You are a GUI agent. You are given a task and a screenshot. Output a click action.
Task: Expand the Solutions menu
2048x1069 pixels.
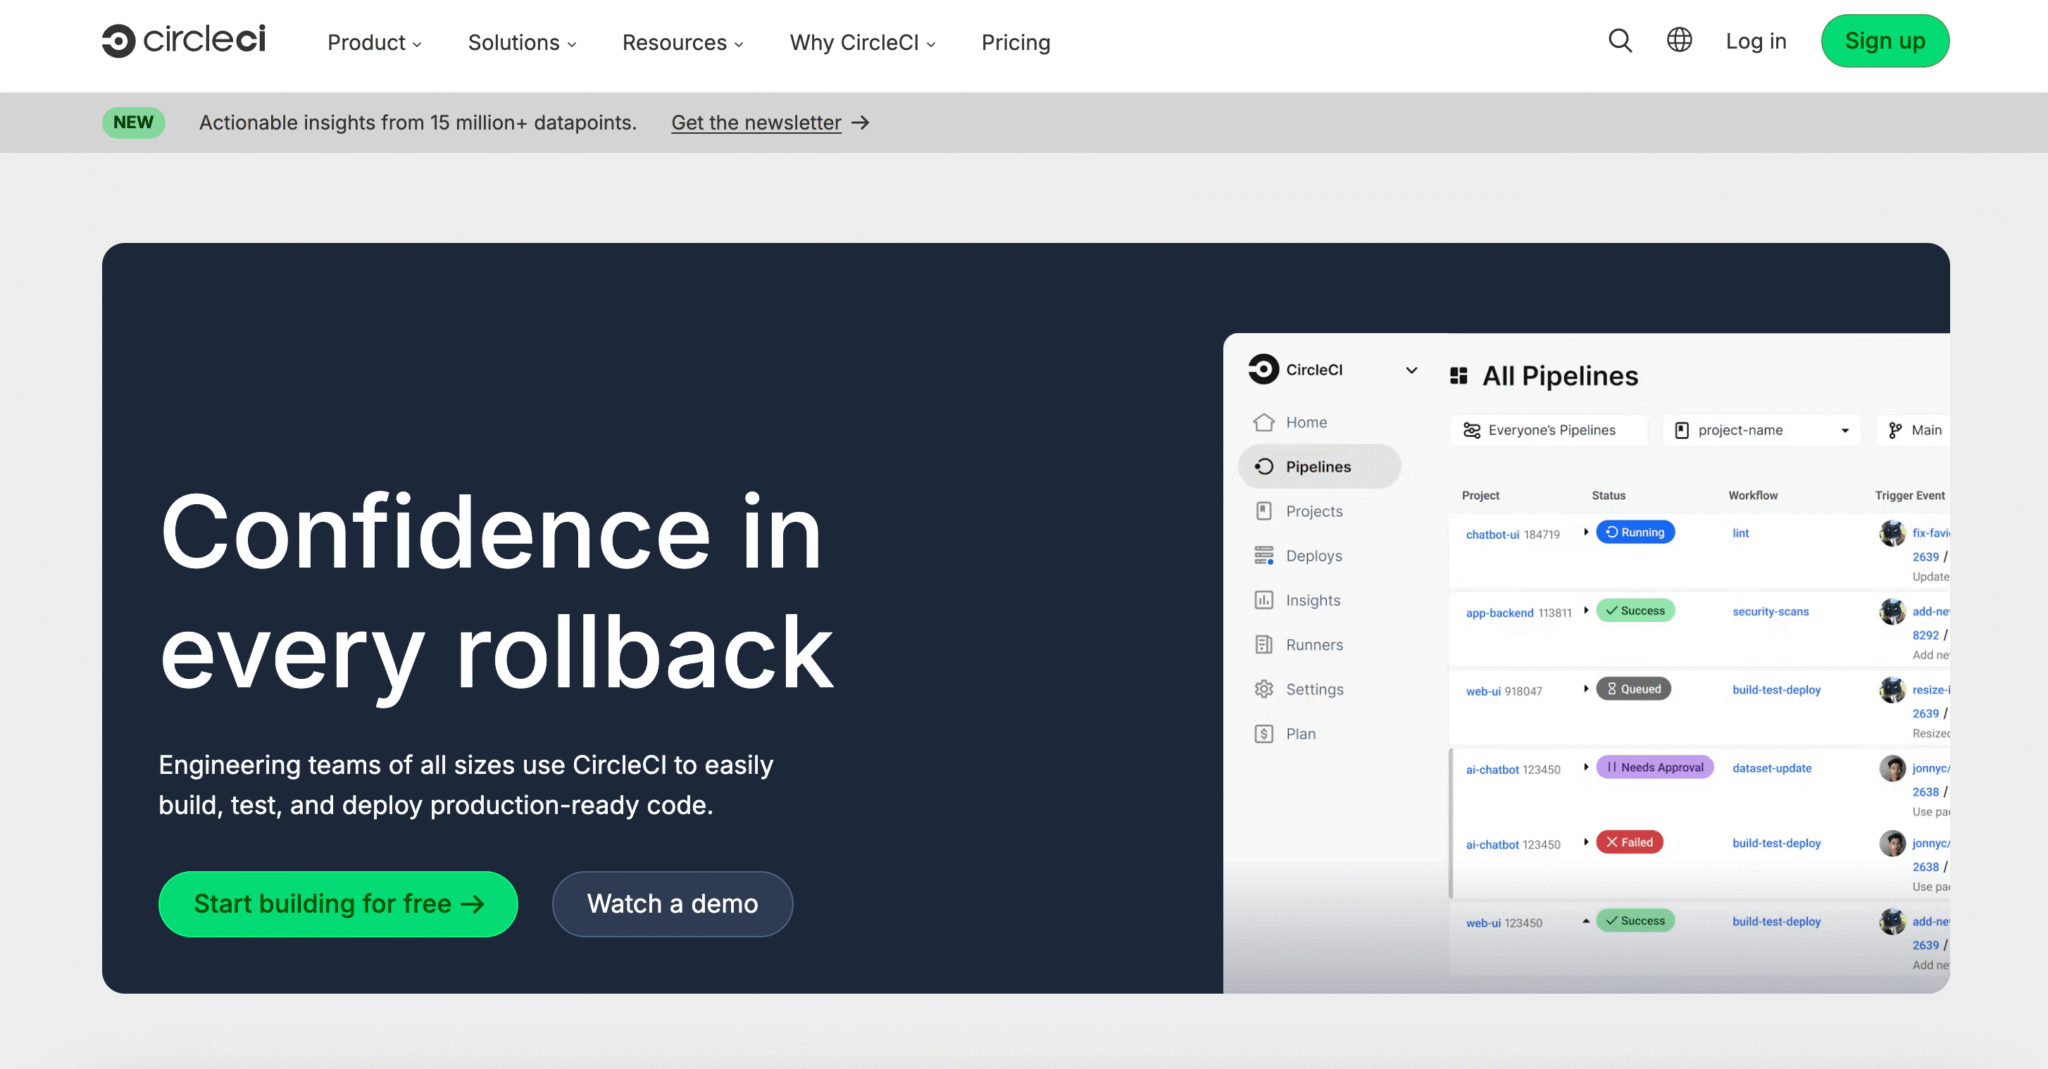522,42
